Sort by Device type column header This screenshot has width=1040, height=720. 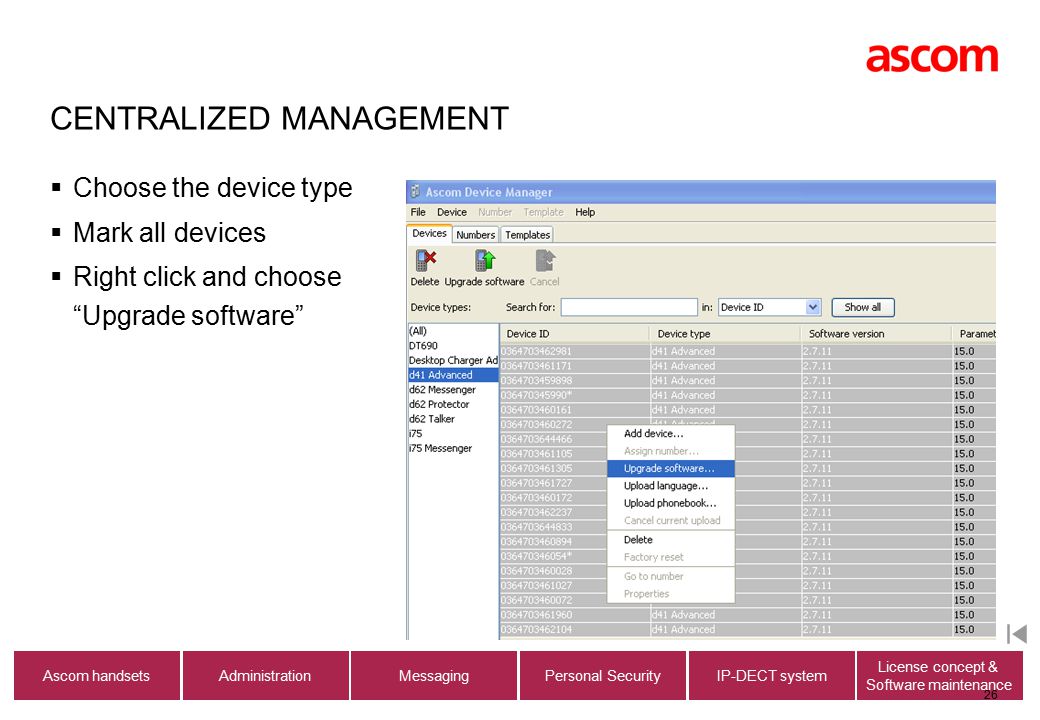(725, 333)
